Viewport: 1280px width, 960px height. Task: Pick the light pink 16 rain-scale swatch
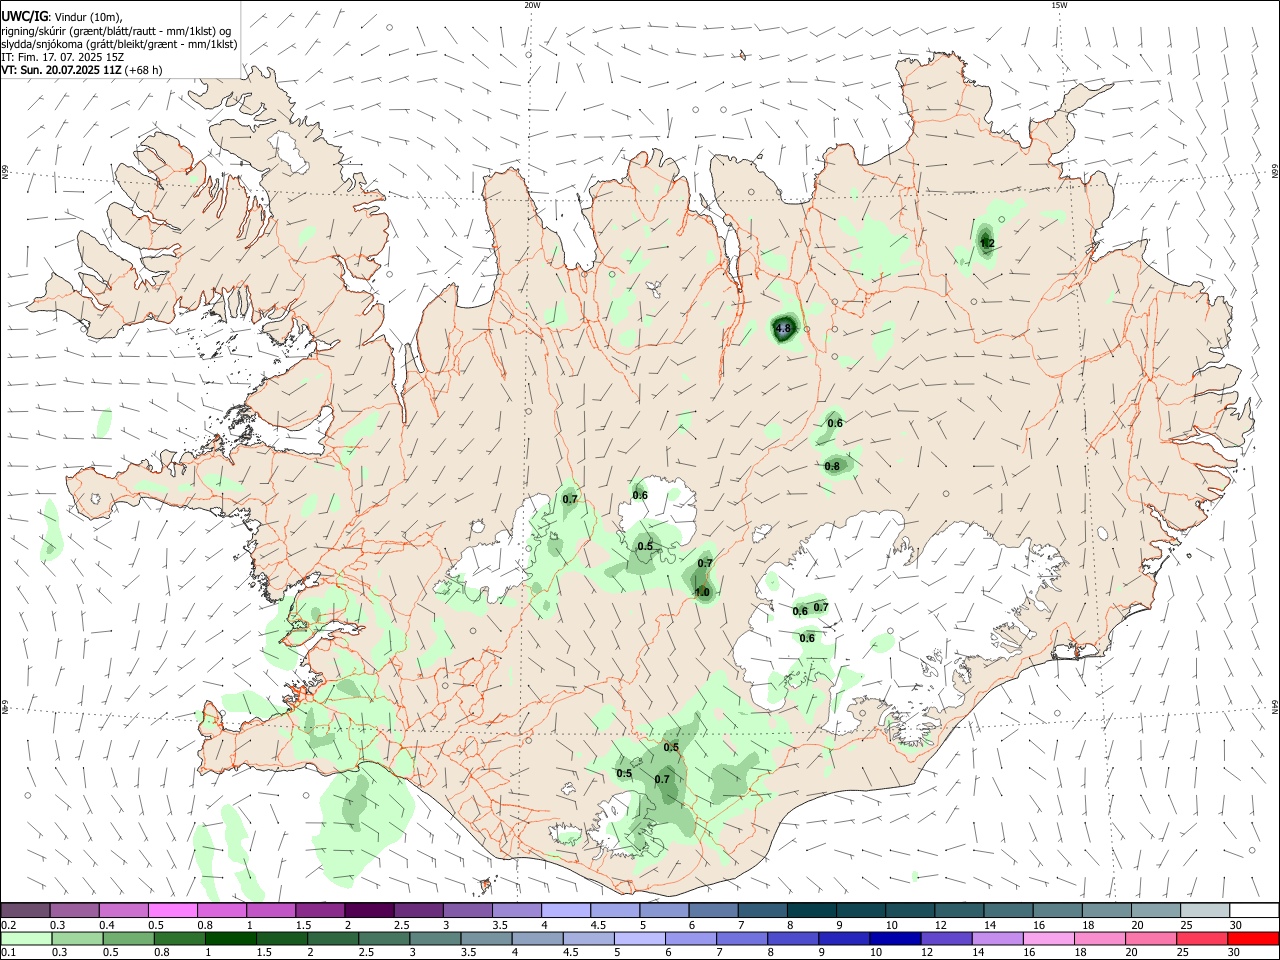click(1047, 938)
